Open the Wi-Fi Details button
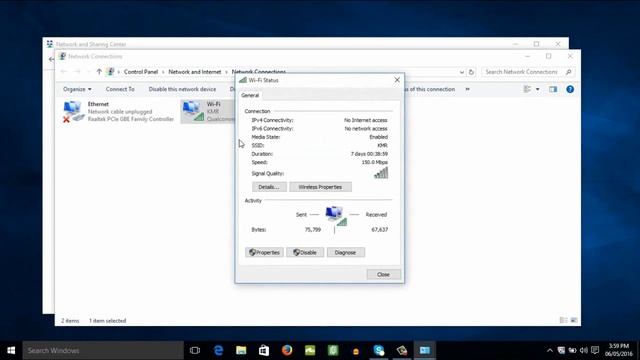 pos(269,187)
